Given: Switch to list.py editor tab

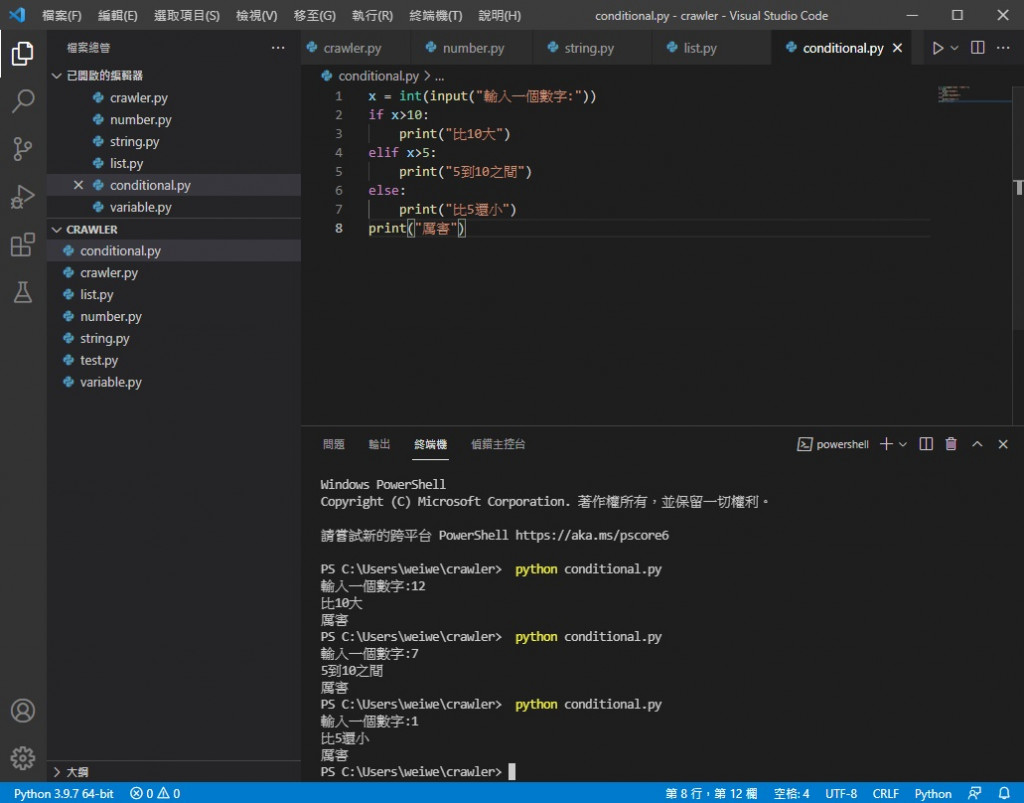Looking at the screenshot, I should tap(711, 48).
